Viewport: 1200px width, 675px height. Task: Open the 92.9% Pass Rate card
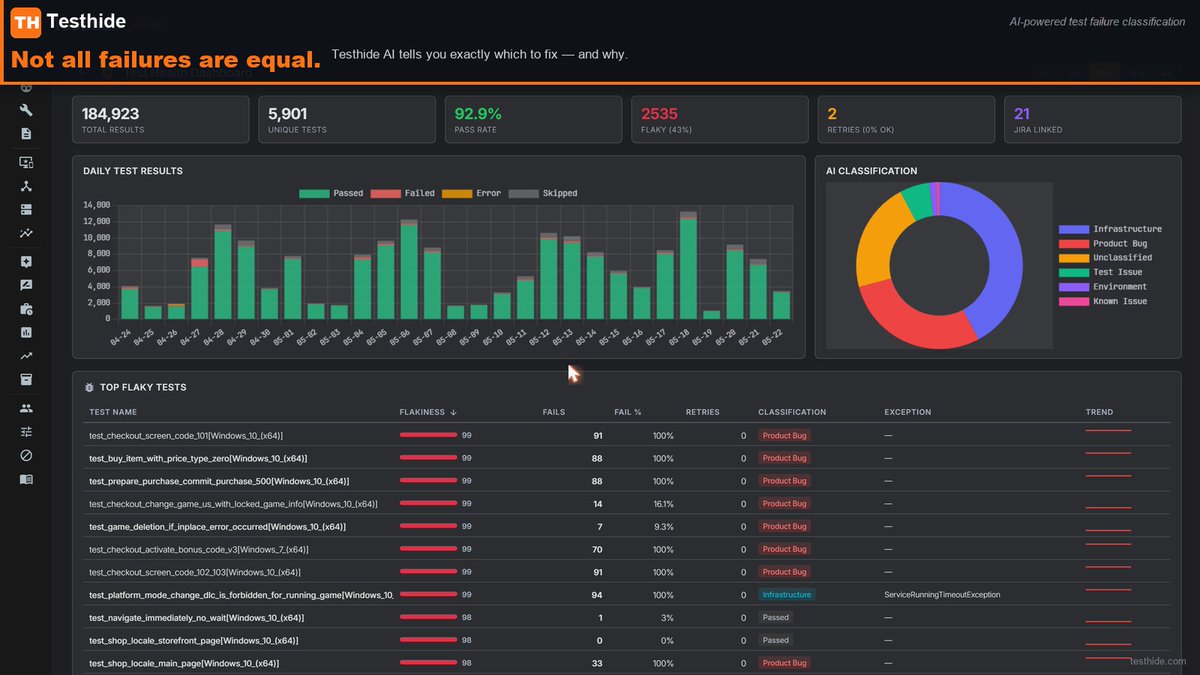[x=533, y=120]
